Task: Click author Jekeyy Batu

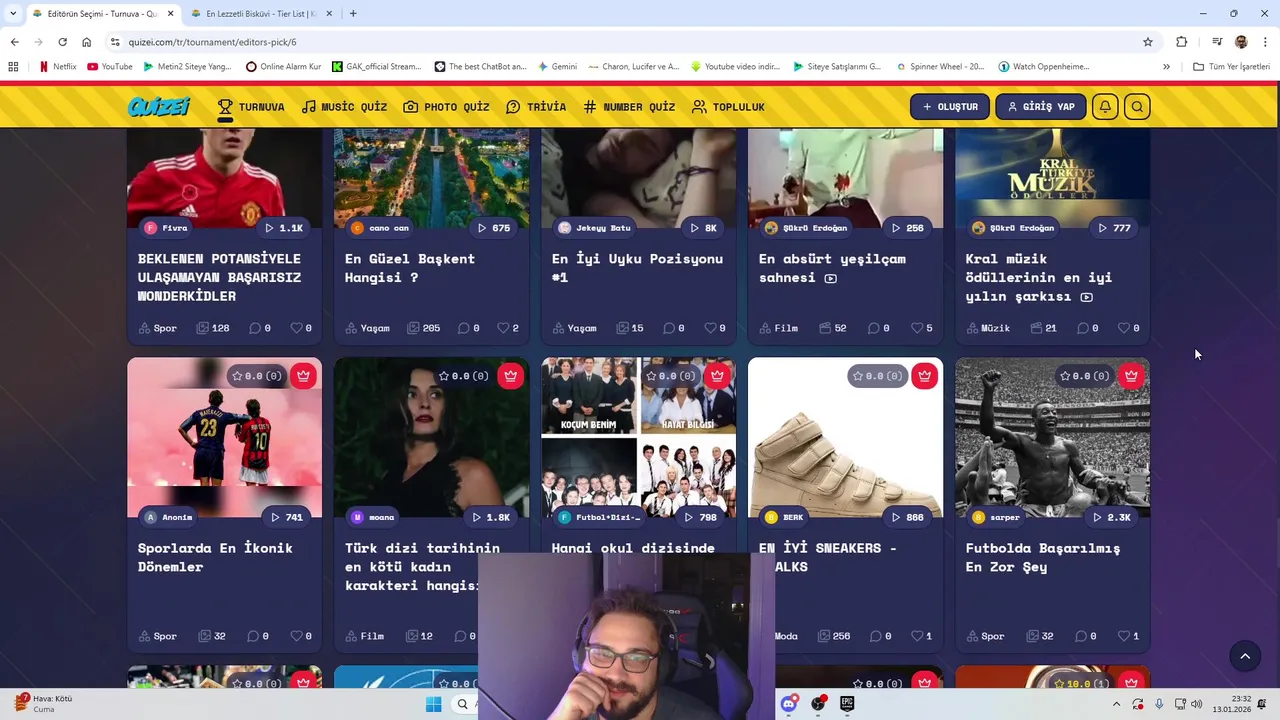Action: pos(594,228)
